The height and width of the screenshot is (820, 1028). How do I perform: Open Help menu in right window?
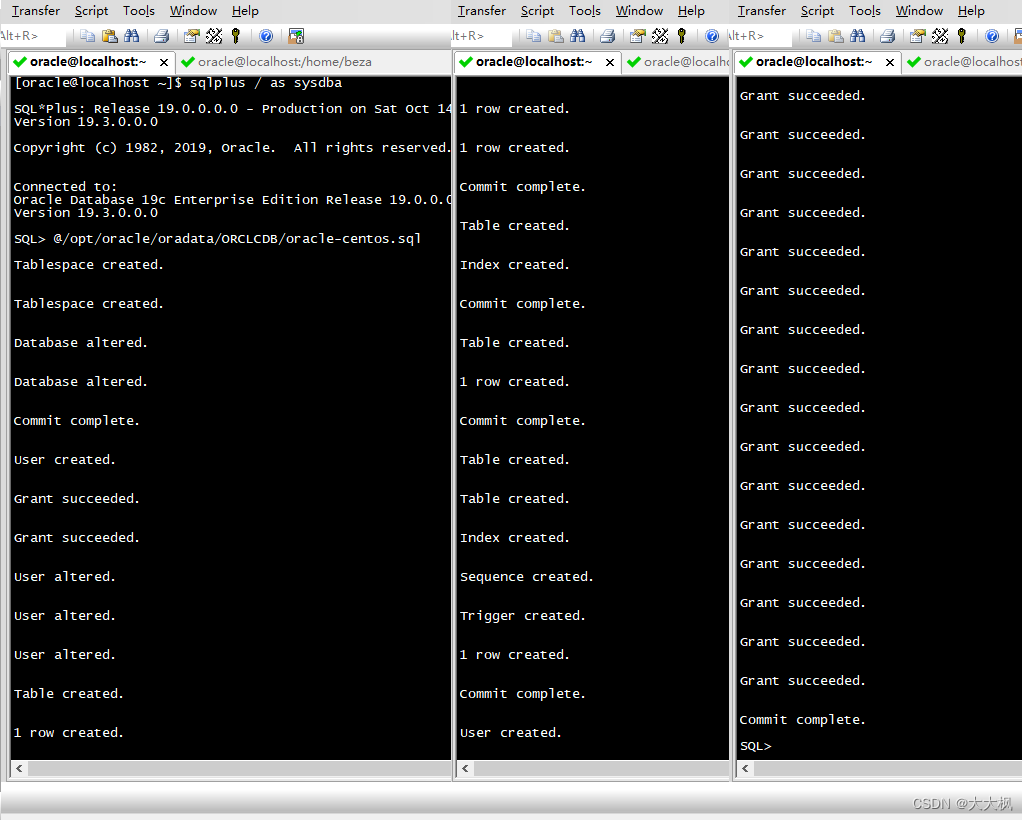(x=971, y=11)
